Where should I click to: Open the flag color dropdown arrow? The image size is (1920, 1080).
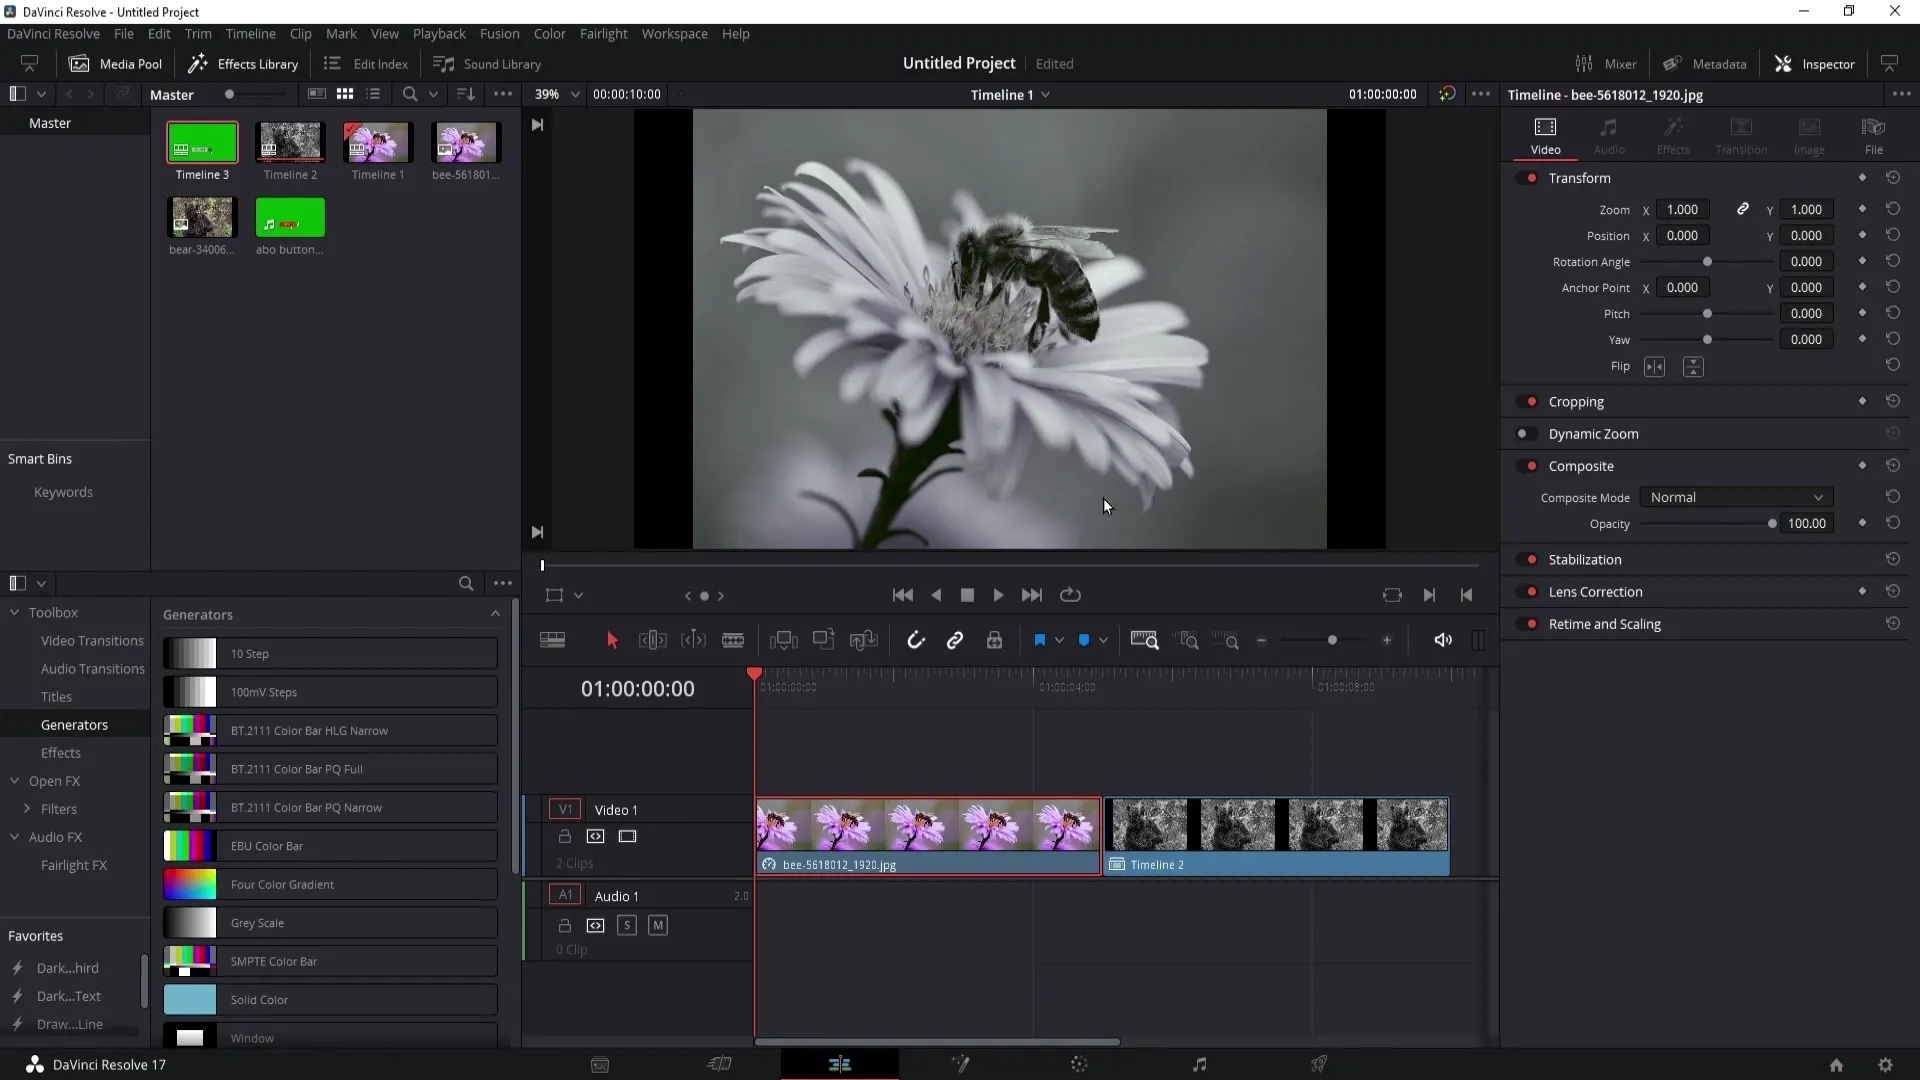pos(1059,640)
